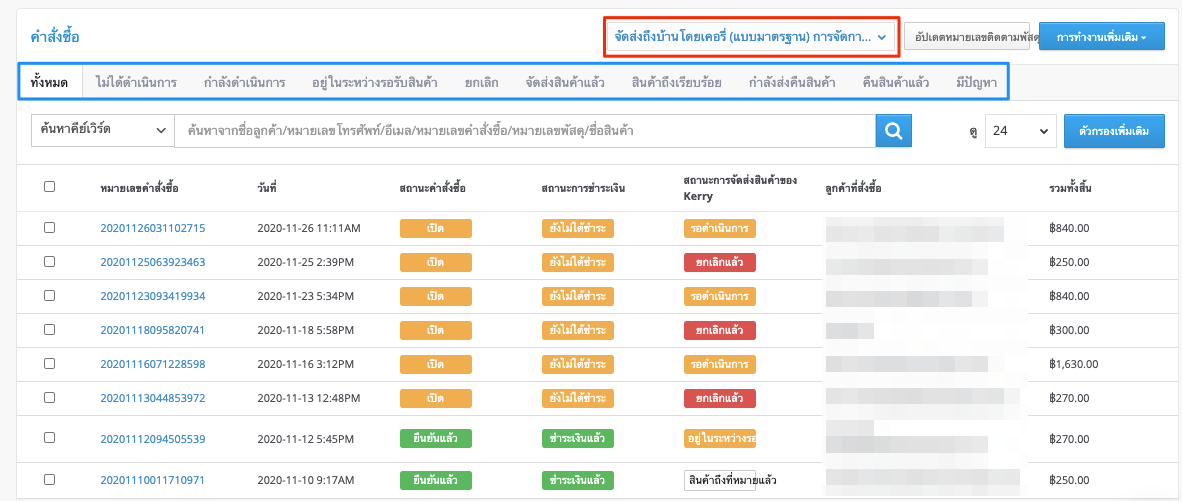Viewport: 1182px width, 501px height.
Task: Click the สถานะคำสั่งซื้อ column header
Action: coord(433,188)
